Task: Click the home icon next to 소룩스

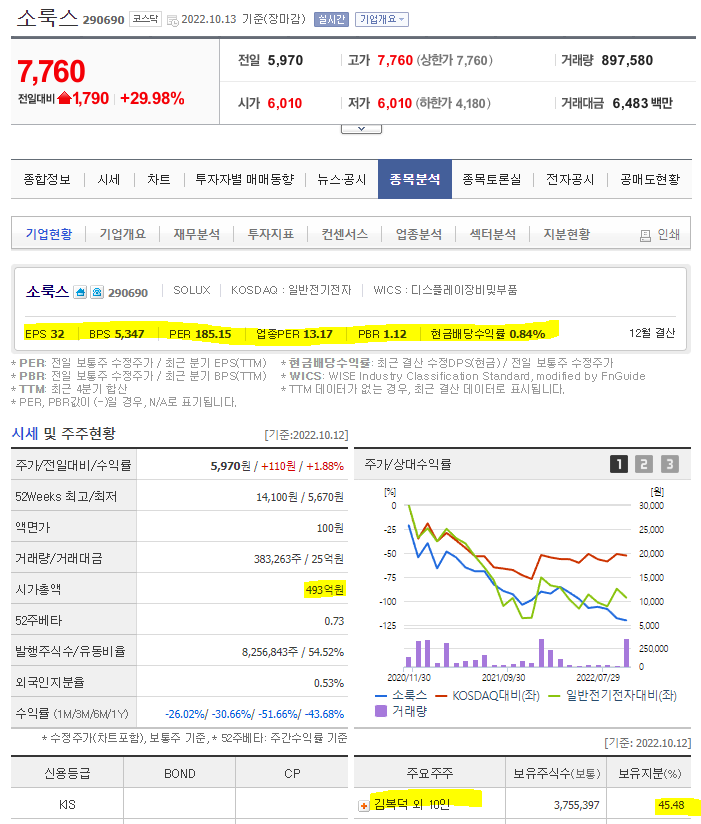Action: click(x=80, y=292)
